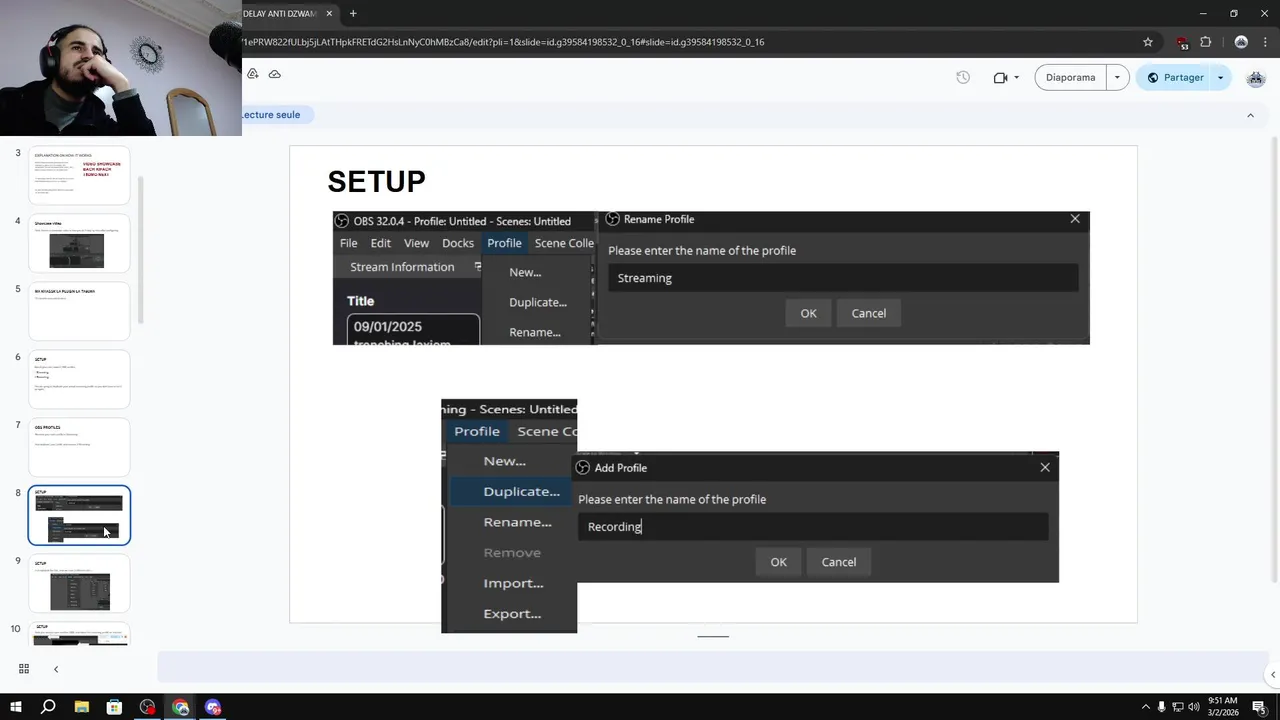Click the microphone tray icon
Screen dimensions: 1280x720
pyautogui.click(x=1161, y=707)
